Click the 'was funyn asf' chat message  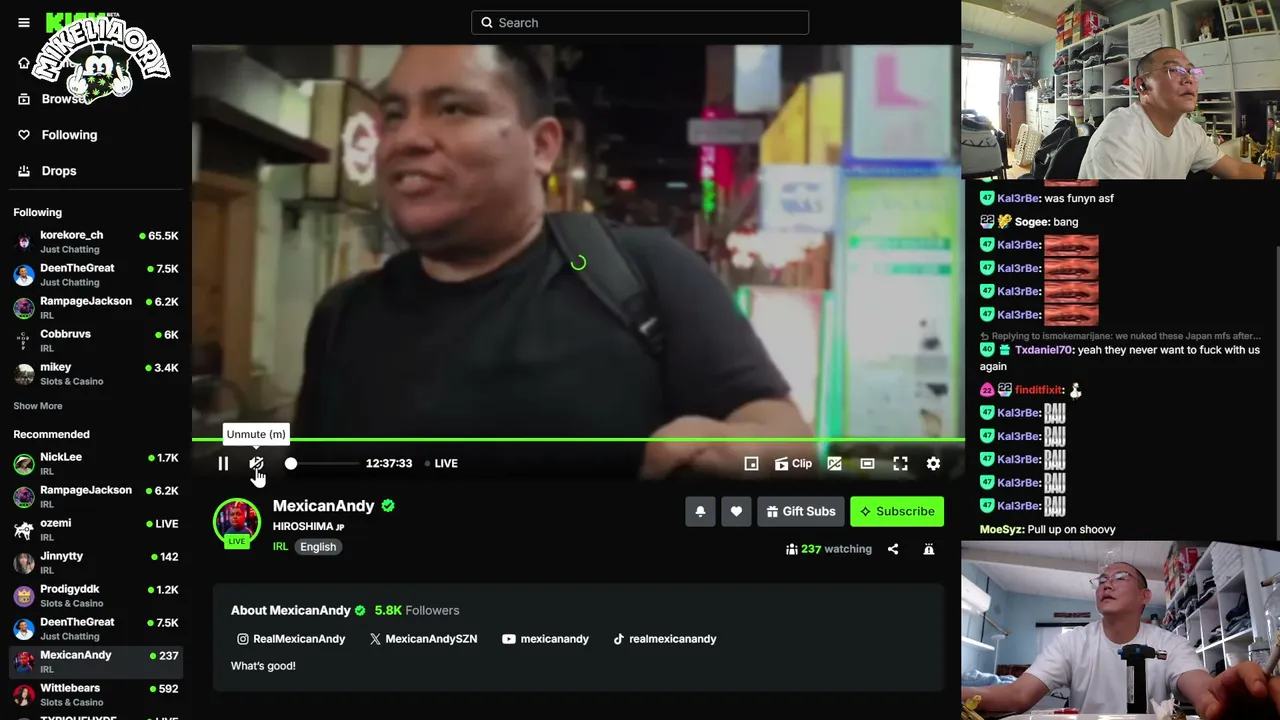coord(1079,198)
